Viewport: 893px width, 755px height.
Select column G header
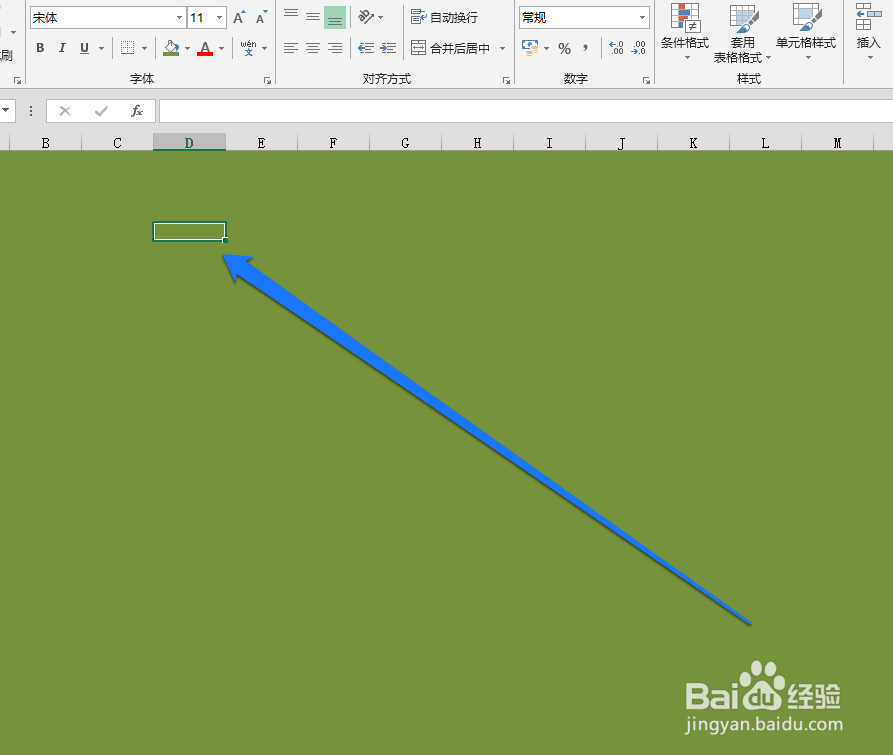[405, 143]
